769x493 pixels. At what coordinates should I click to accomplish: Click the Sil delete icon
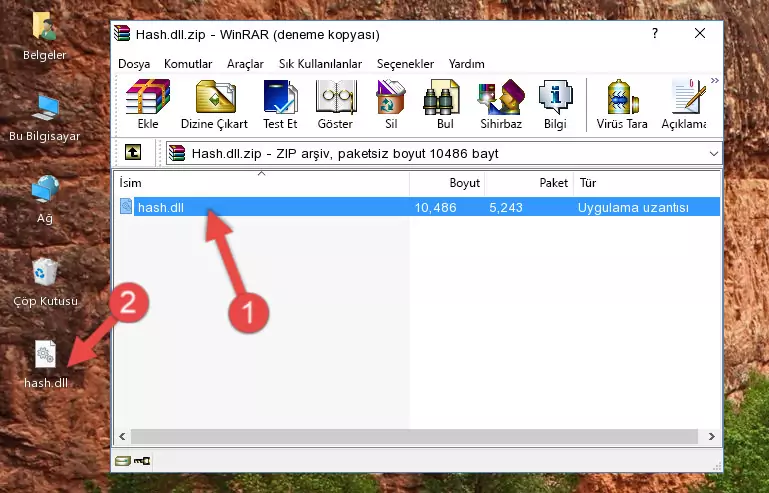[x=391, y=104]
